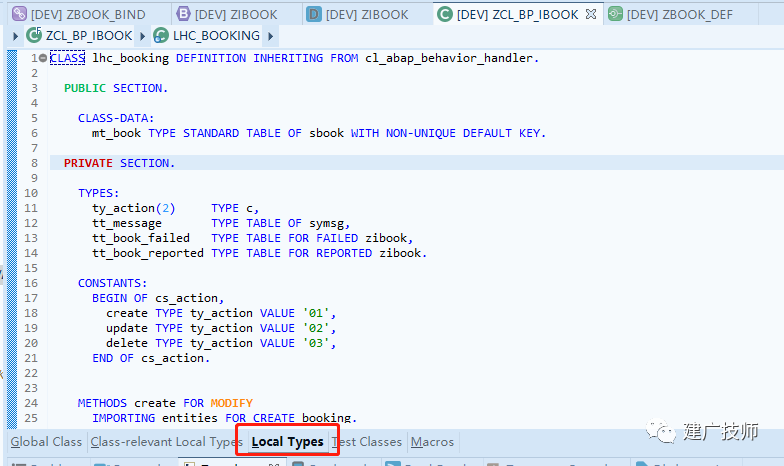
Task: Click BEGIN OF cs_action on line 17
Action: [155, 298]
